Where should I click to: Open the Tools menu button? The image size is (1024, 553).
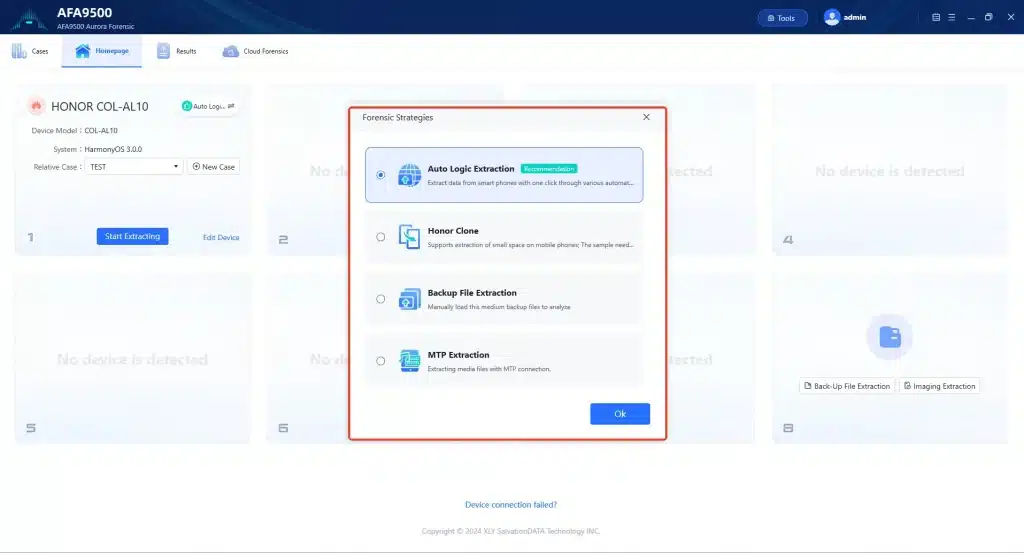(x=782, y=18)
